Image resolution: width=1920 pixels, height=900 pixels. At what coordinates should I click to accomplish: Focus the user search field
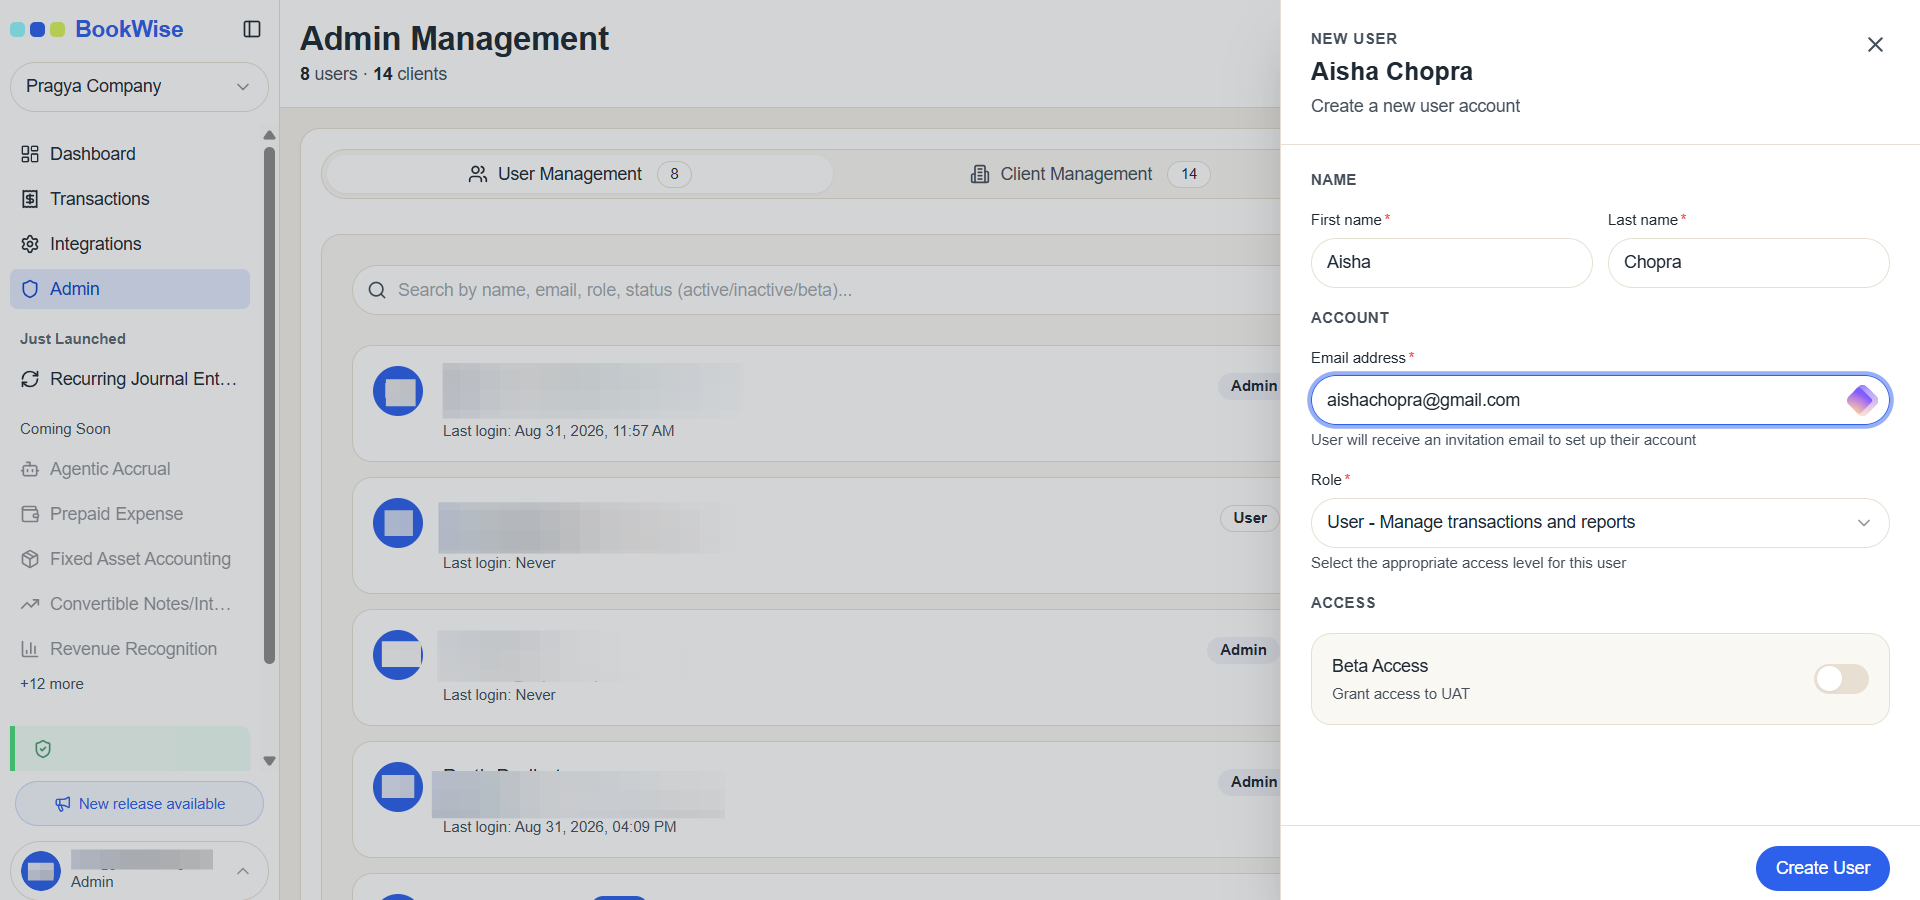(816, 290)
